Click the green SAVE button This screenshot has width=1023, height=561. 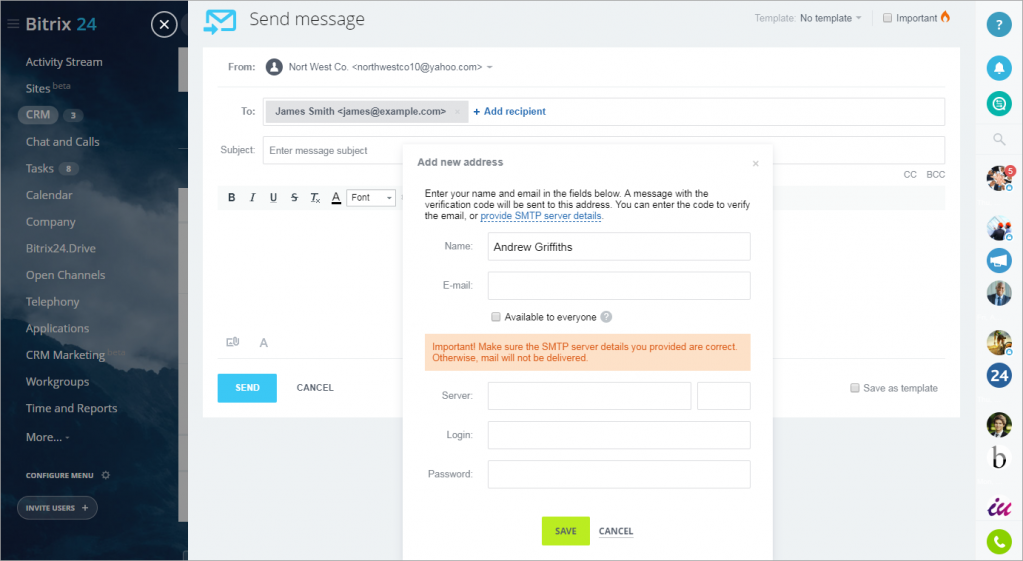click(566, 531)
